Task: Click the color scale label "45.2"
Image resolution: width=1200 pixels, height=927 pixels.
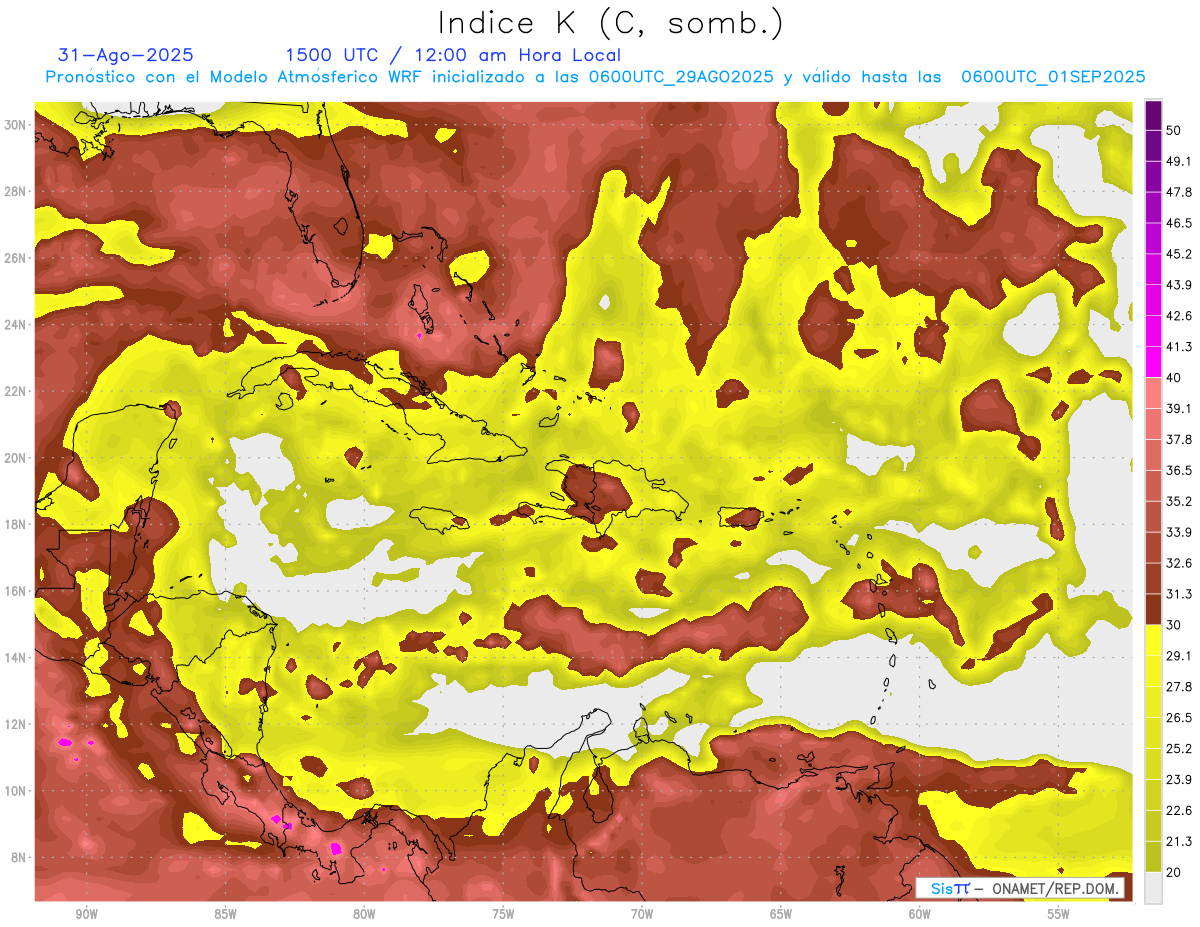Action: coord(1179,254)
